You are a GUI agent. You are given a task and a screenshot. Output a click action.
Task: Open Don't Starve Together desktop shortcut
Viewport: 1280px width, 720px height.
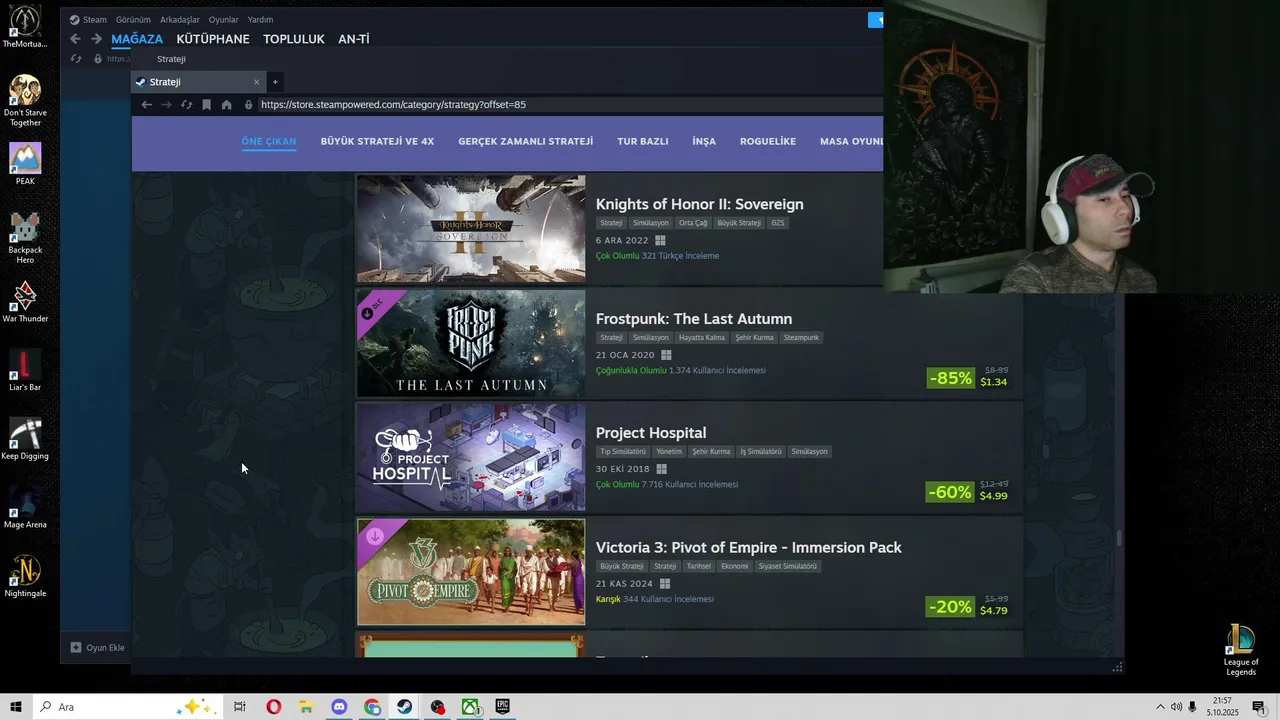(x=25, y=100)
